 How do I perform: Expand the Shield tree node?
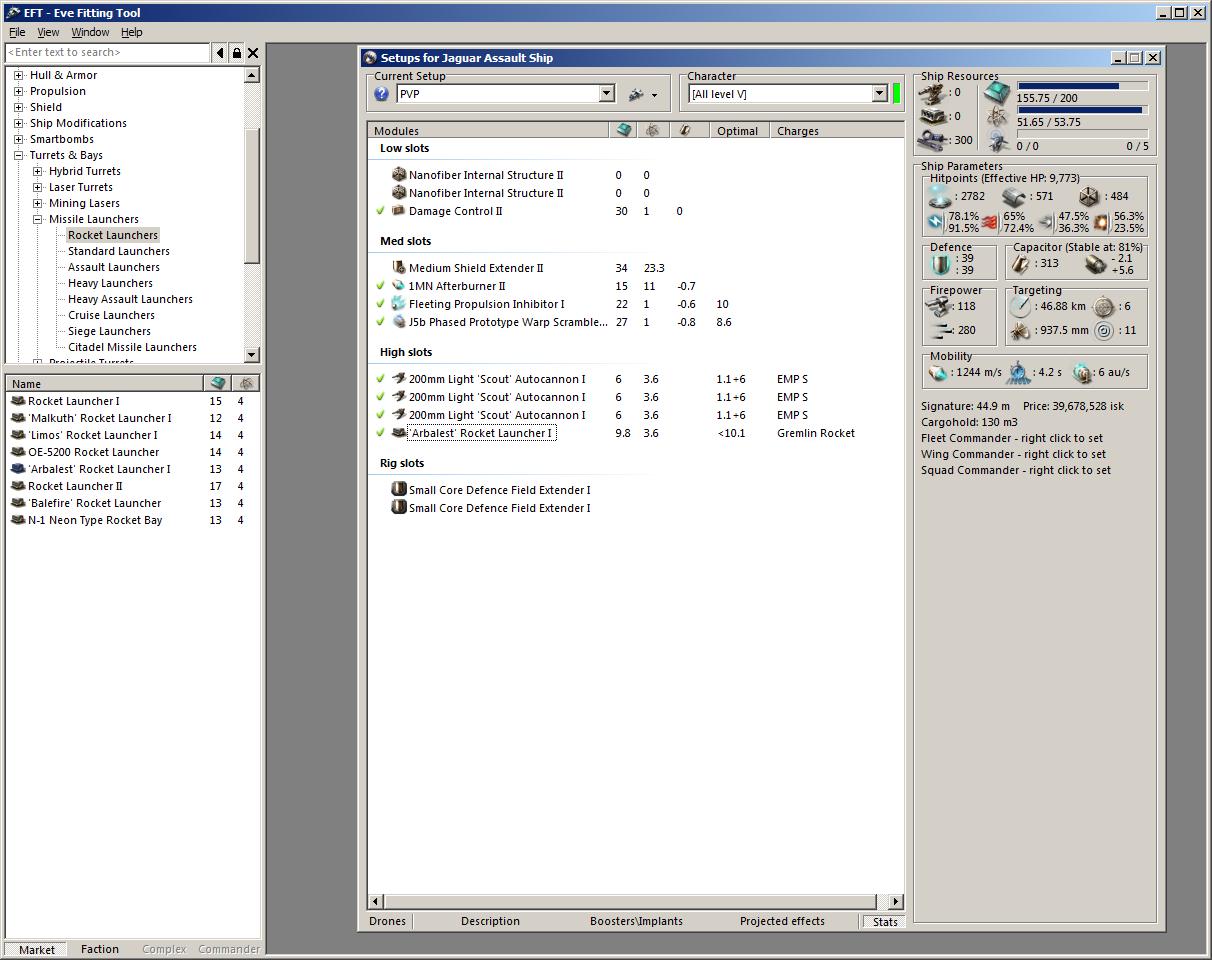(18, 107)
